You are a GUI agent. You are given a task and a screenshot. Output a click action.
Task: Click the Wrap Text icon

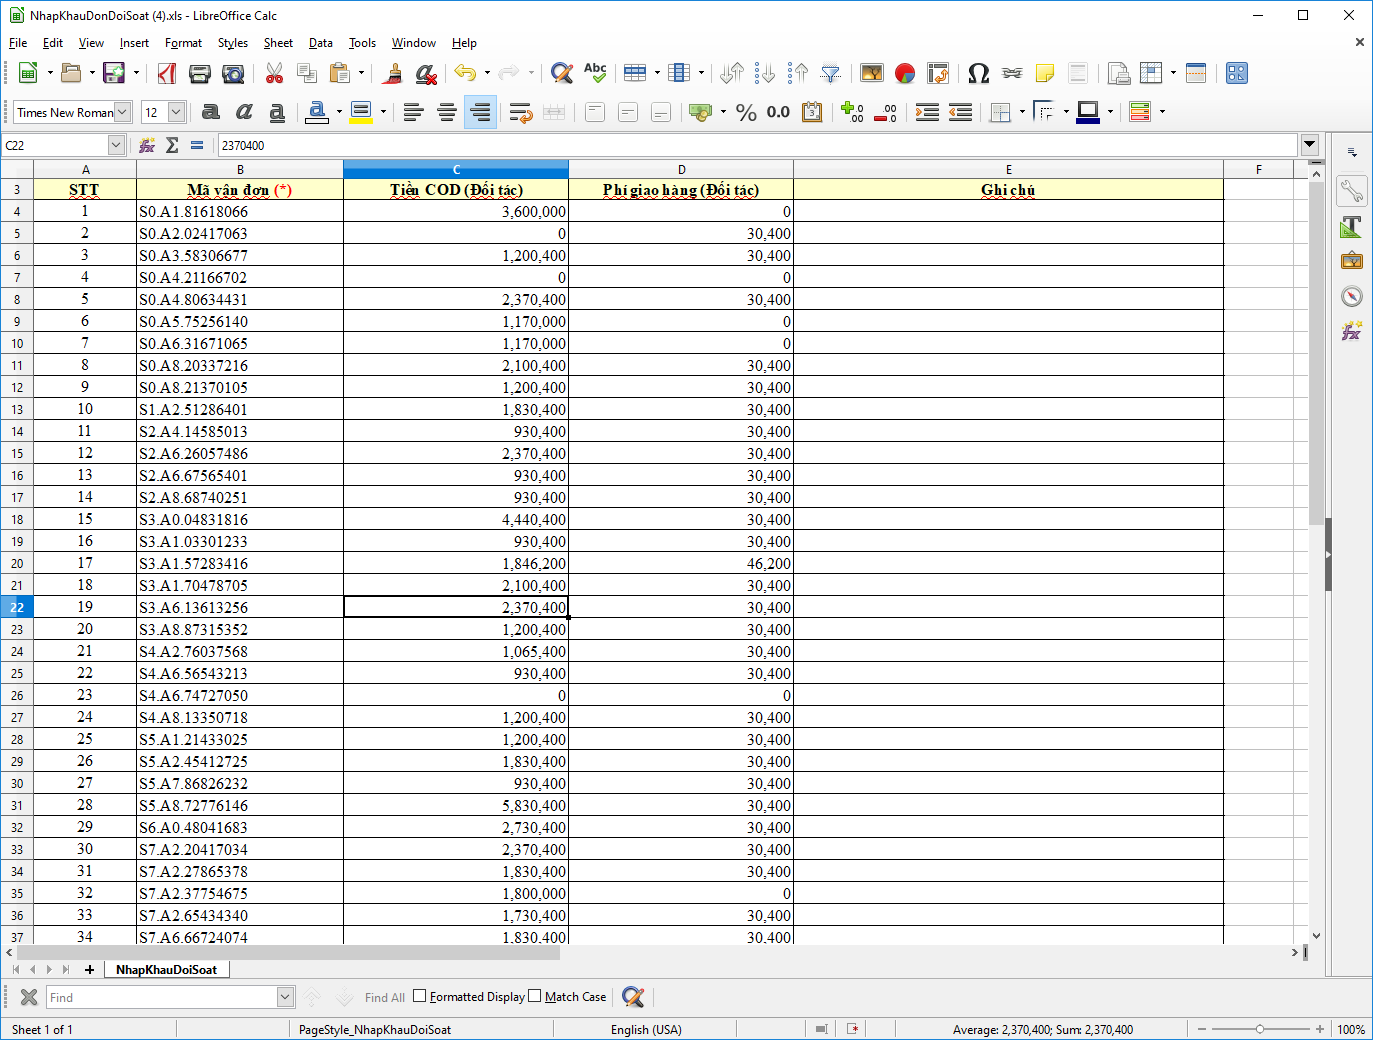click(x=520, y=112)
